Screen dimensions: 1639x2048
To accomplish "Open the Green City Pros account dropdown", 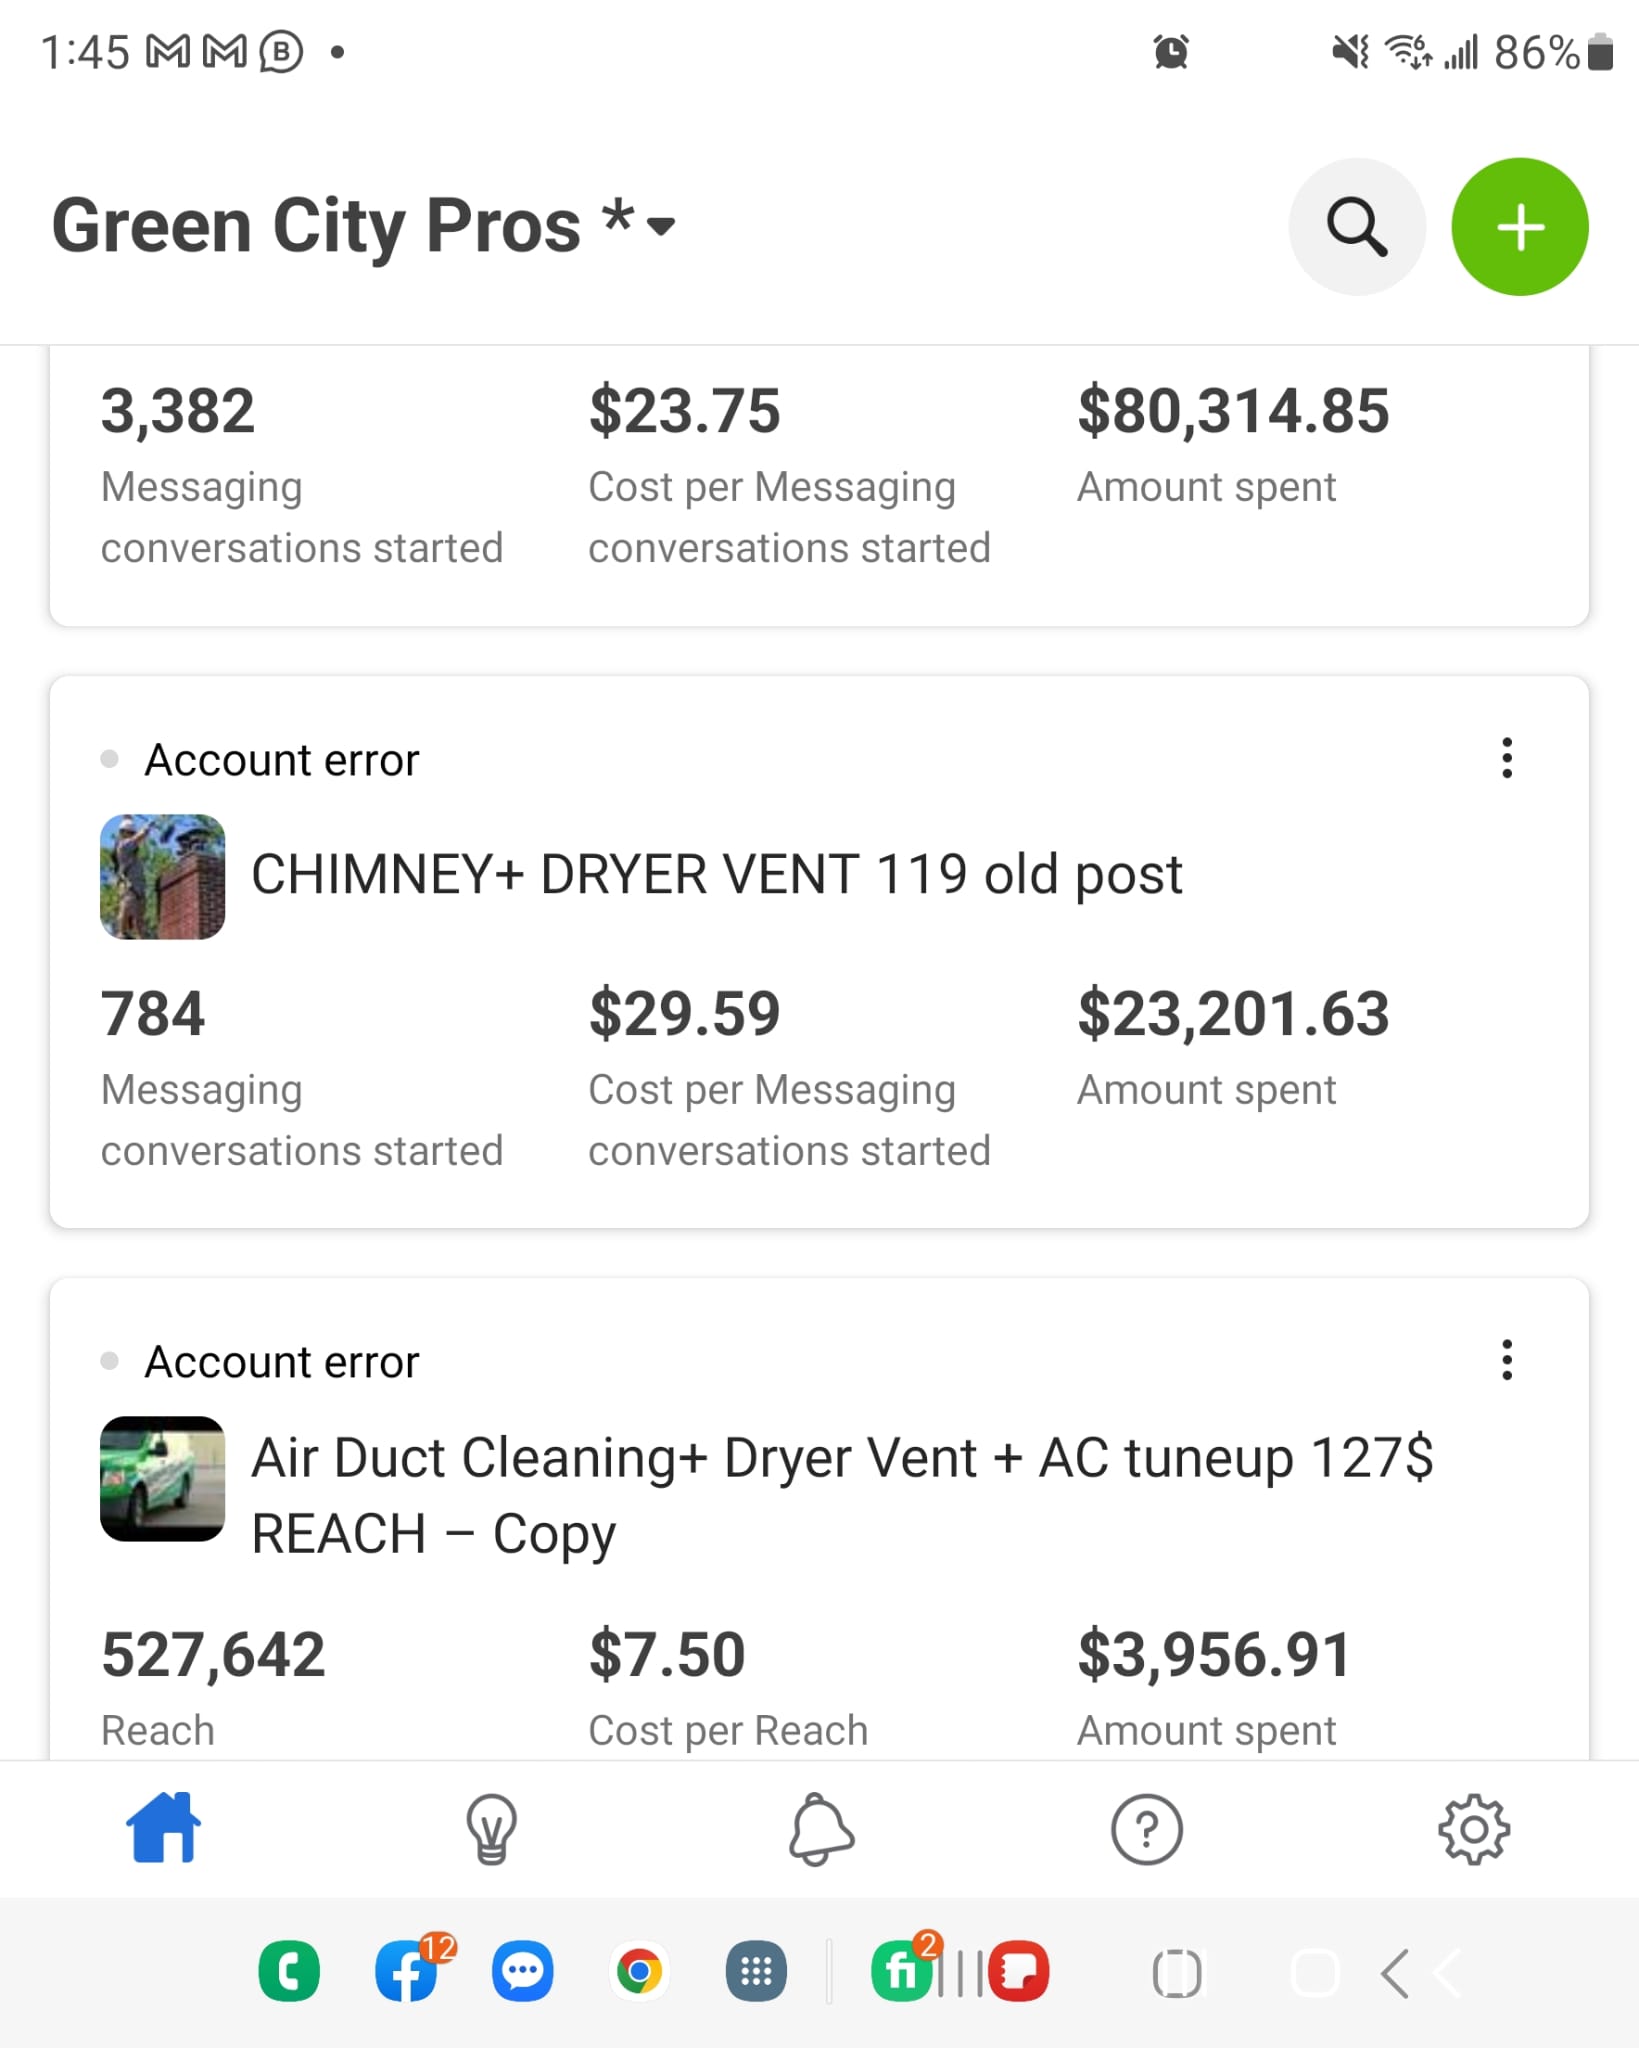I will tap(661, 226).
